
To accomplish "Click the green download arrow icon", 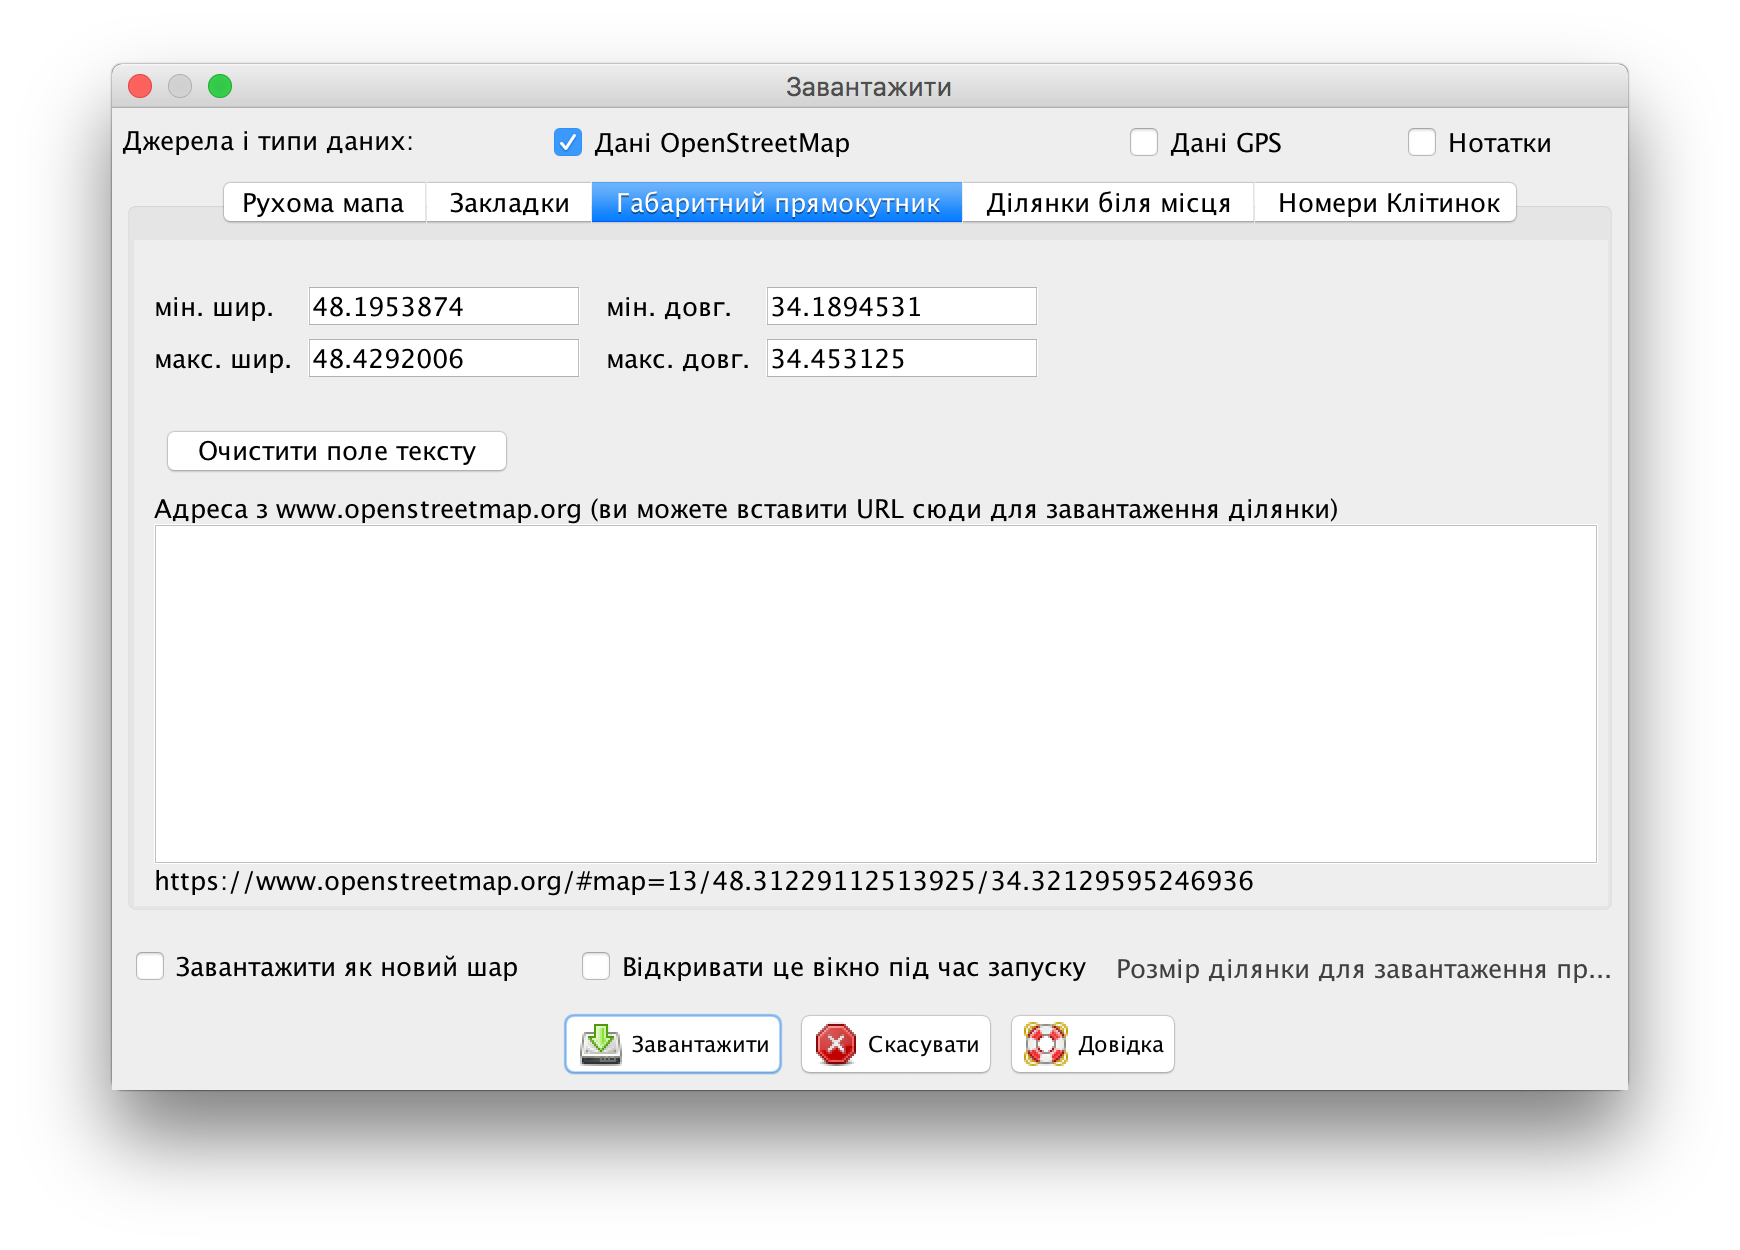I will [x=601, y=1044].
